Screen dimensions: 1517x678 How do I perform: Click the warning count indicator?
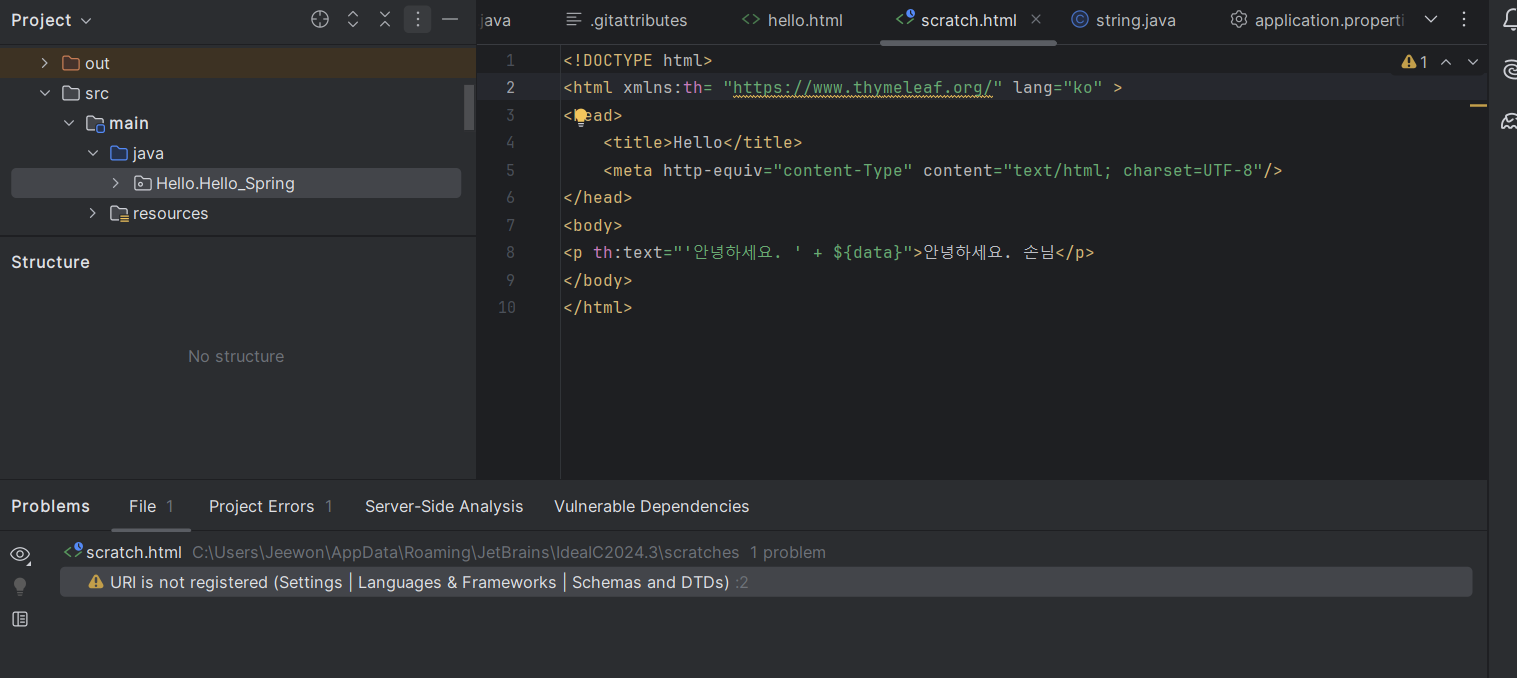[1415, 62]
